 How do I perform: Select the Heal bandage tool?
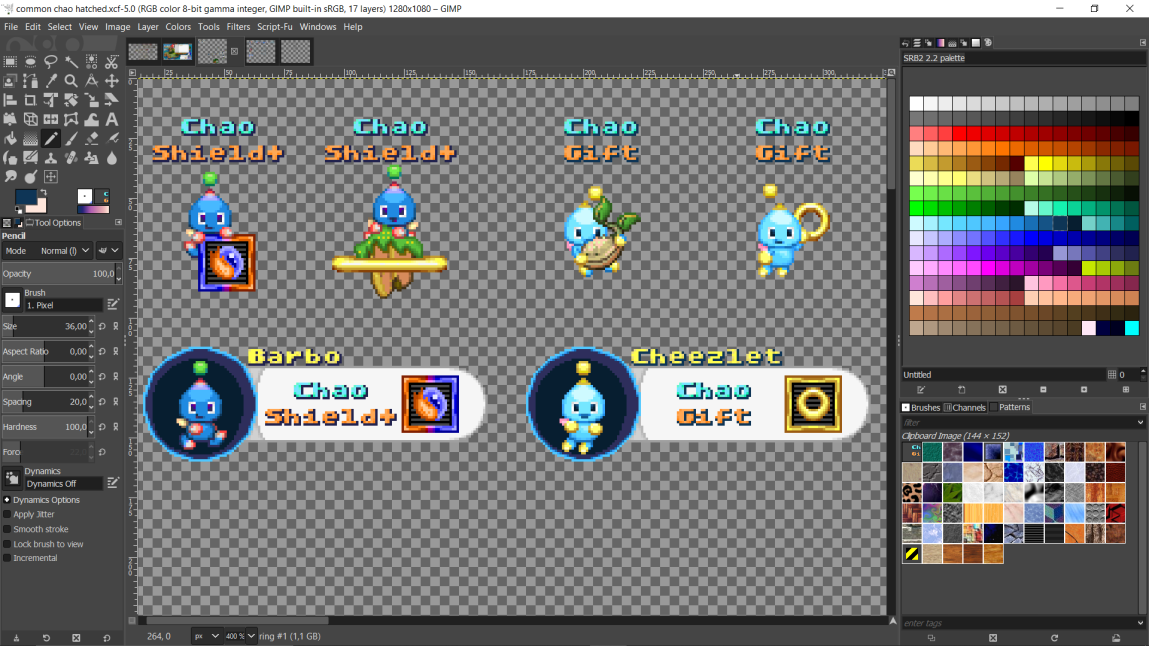point(71,157)
